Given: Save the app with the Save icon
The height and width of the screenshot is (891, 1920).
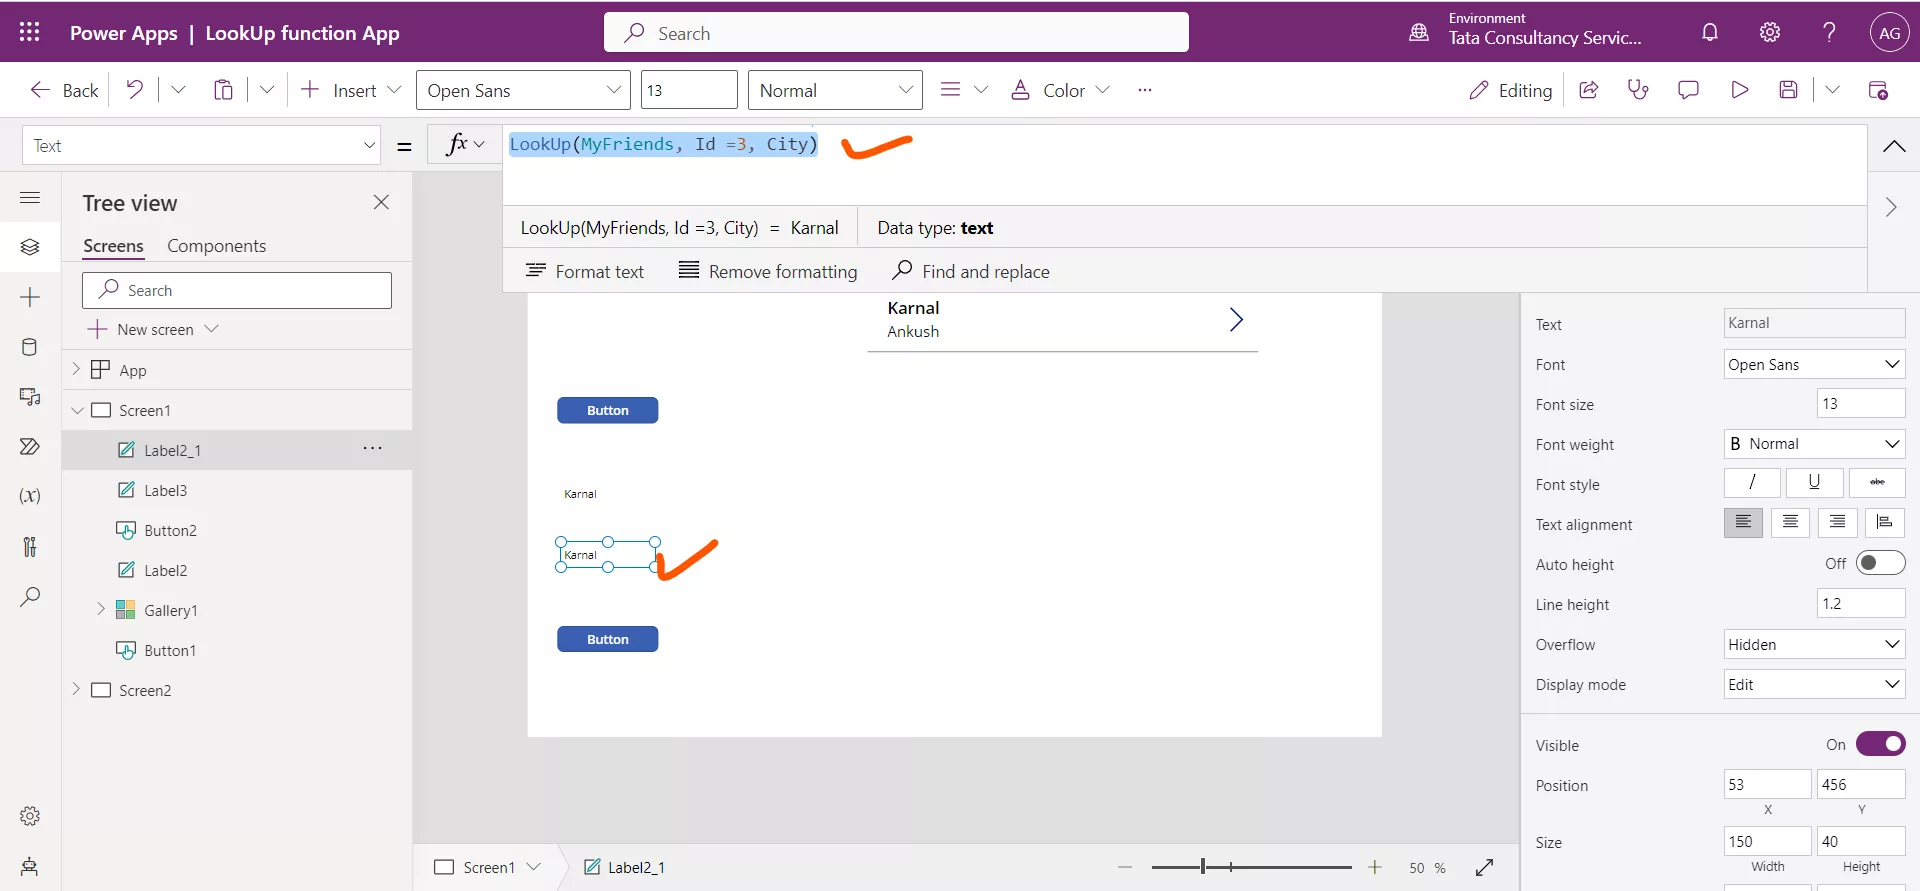Looking at the screenshot, I should click(1789, 90).
